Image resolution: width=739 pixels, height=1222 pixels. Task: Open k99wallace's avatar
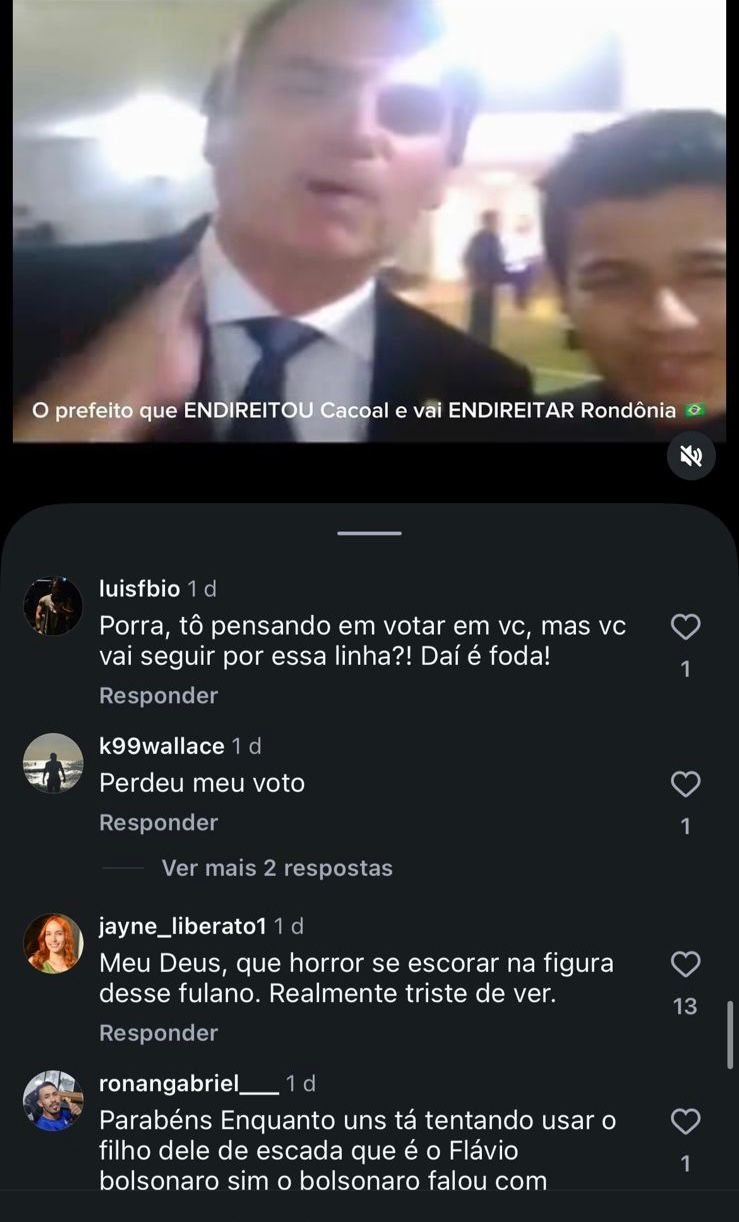tap(53, 763)
